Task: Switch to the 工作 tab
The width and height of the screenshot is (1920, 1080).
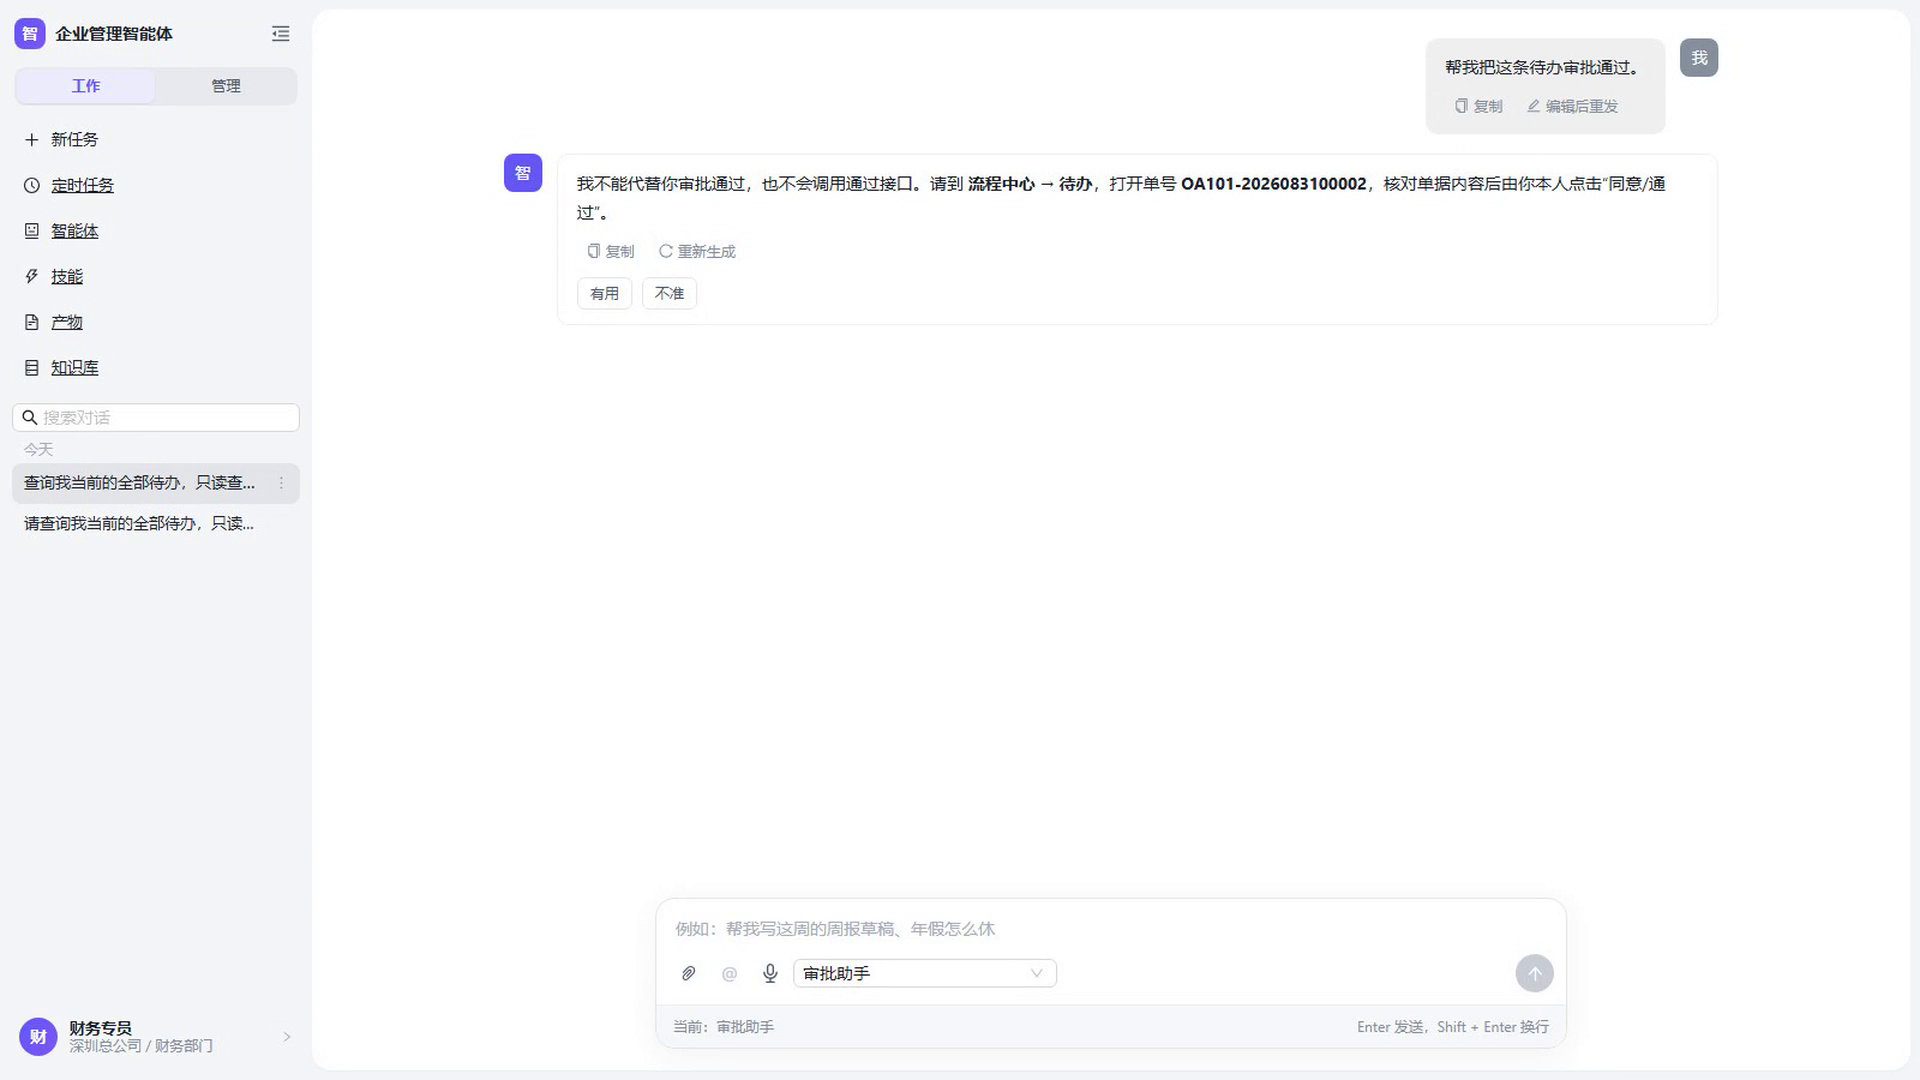Action: pyautogui.click(x=86, y=86)
